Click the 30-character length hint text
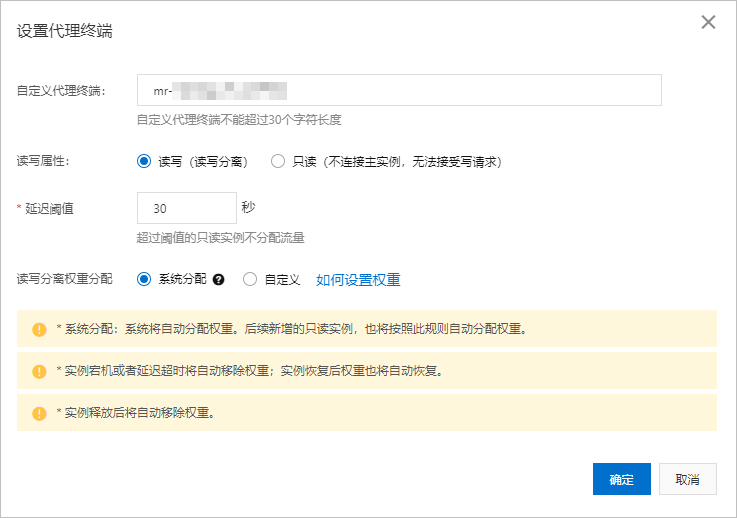This screenshot has width=737, height=518. (239, 120)
